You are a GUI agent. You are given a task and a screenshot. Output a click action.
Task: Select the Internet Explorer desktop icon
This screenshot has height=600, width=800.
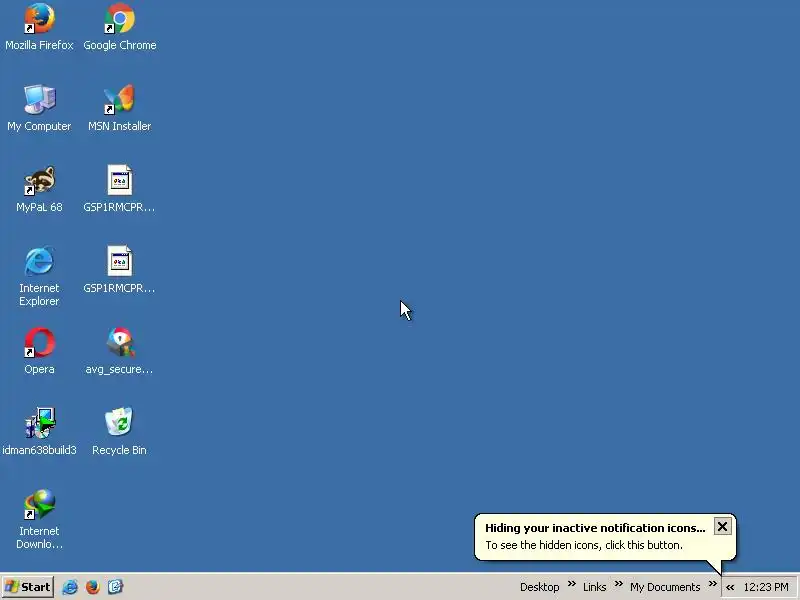coord(39,276)
